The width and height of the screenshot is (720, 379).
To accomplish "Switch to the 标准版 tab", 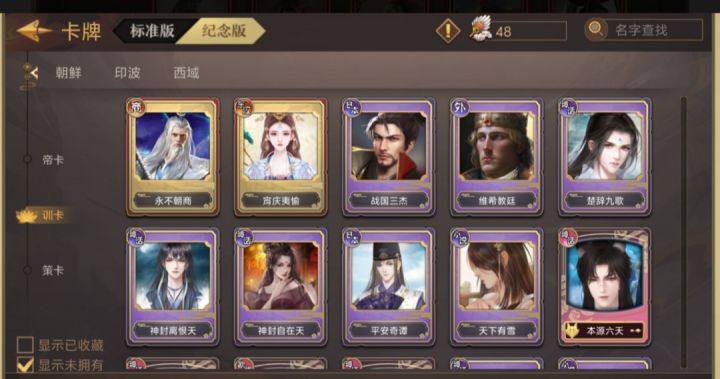I will coord(152,31).
